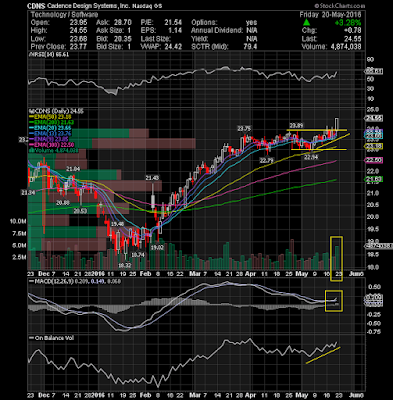Click the Dec label on bottom date axis
The image size is (393, 400).
tap(43, 395)
